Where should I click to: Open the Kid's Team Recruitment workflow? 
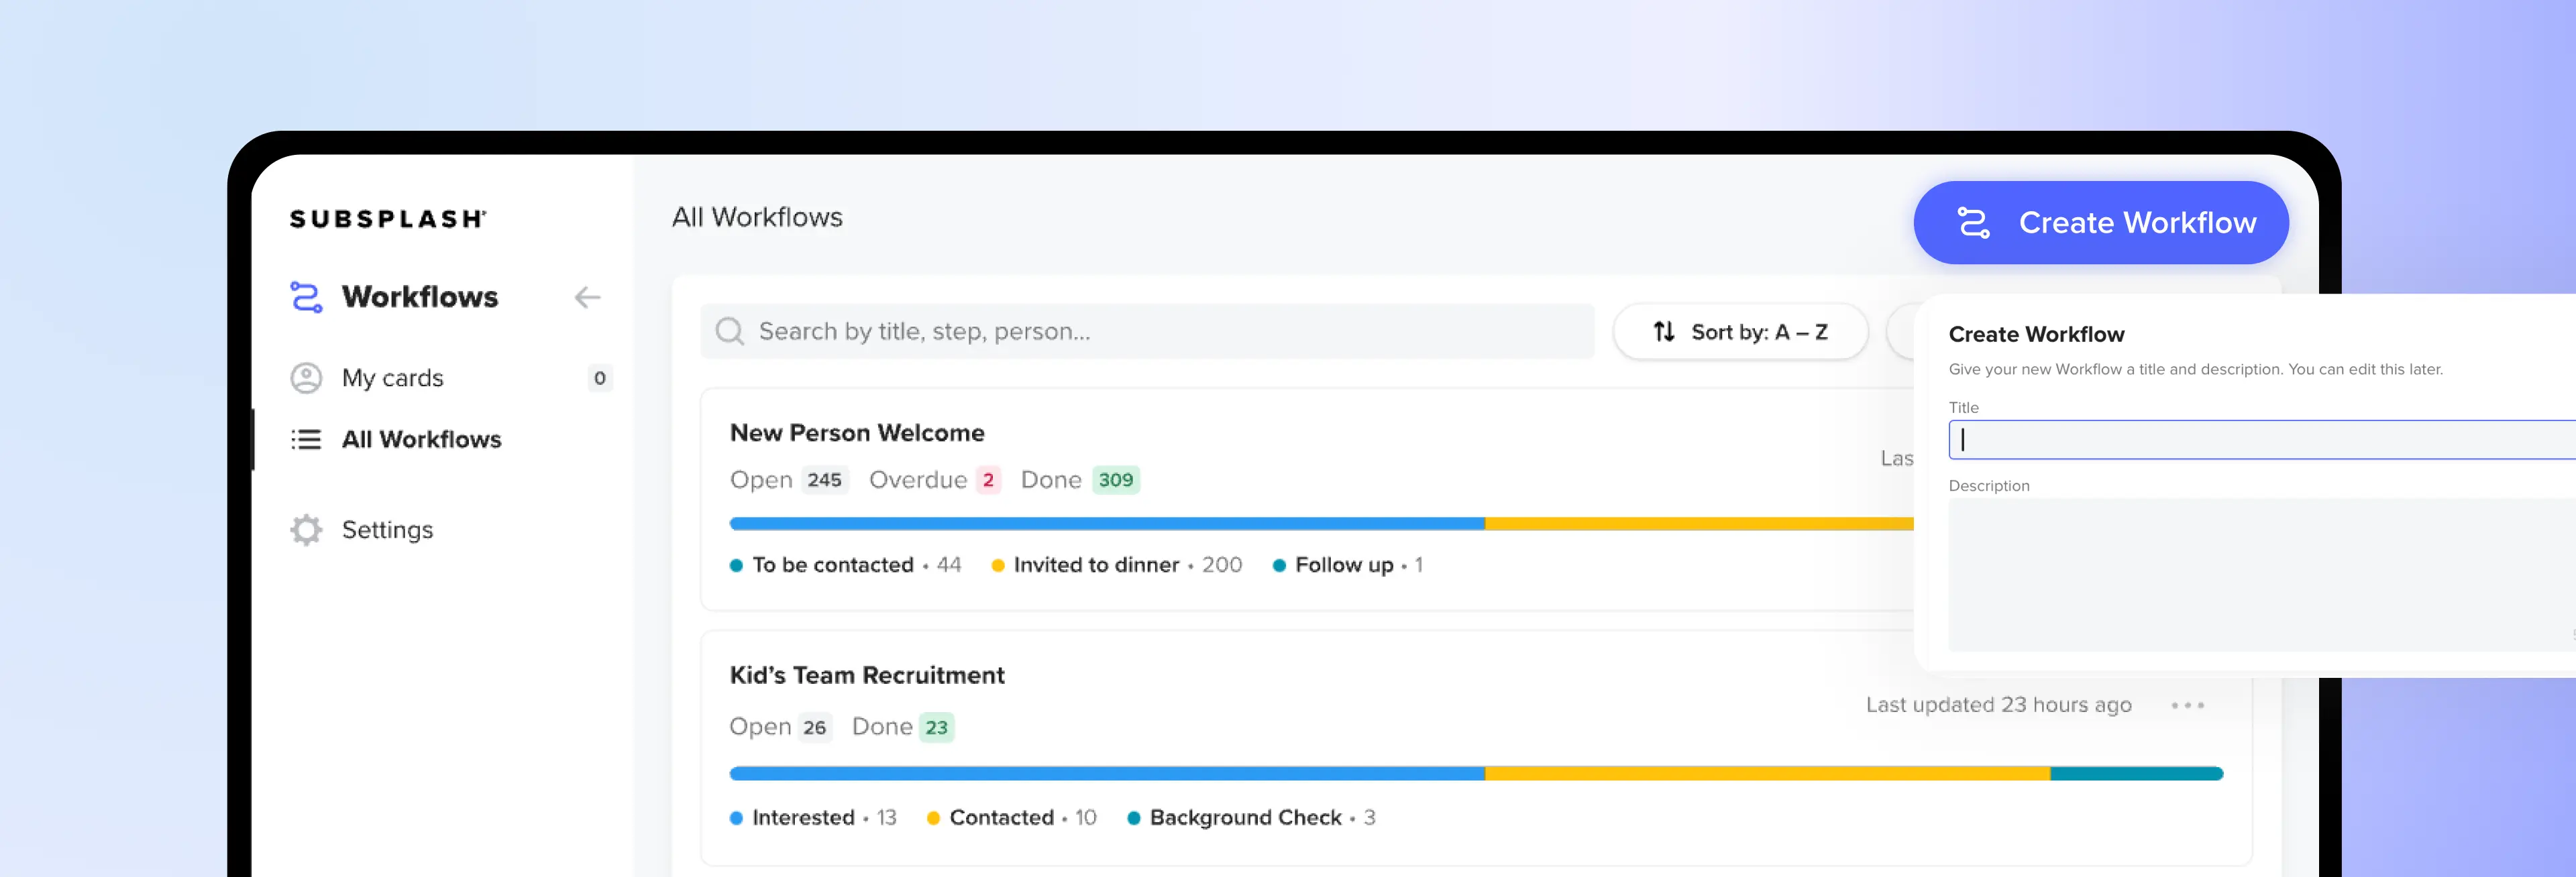pos(867,675)
